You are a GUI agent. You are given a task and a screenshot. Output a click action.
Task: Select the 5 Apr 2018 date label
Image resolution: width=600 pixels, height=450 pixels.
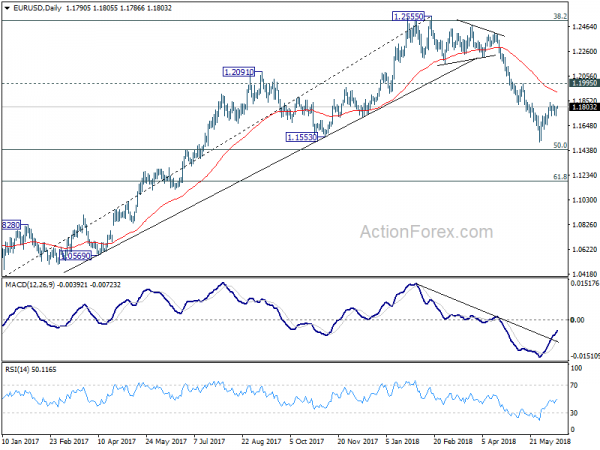point(499,441)
